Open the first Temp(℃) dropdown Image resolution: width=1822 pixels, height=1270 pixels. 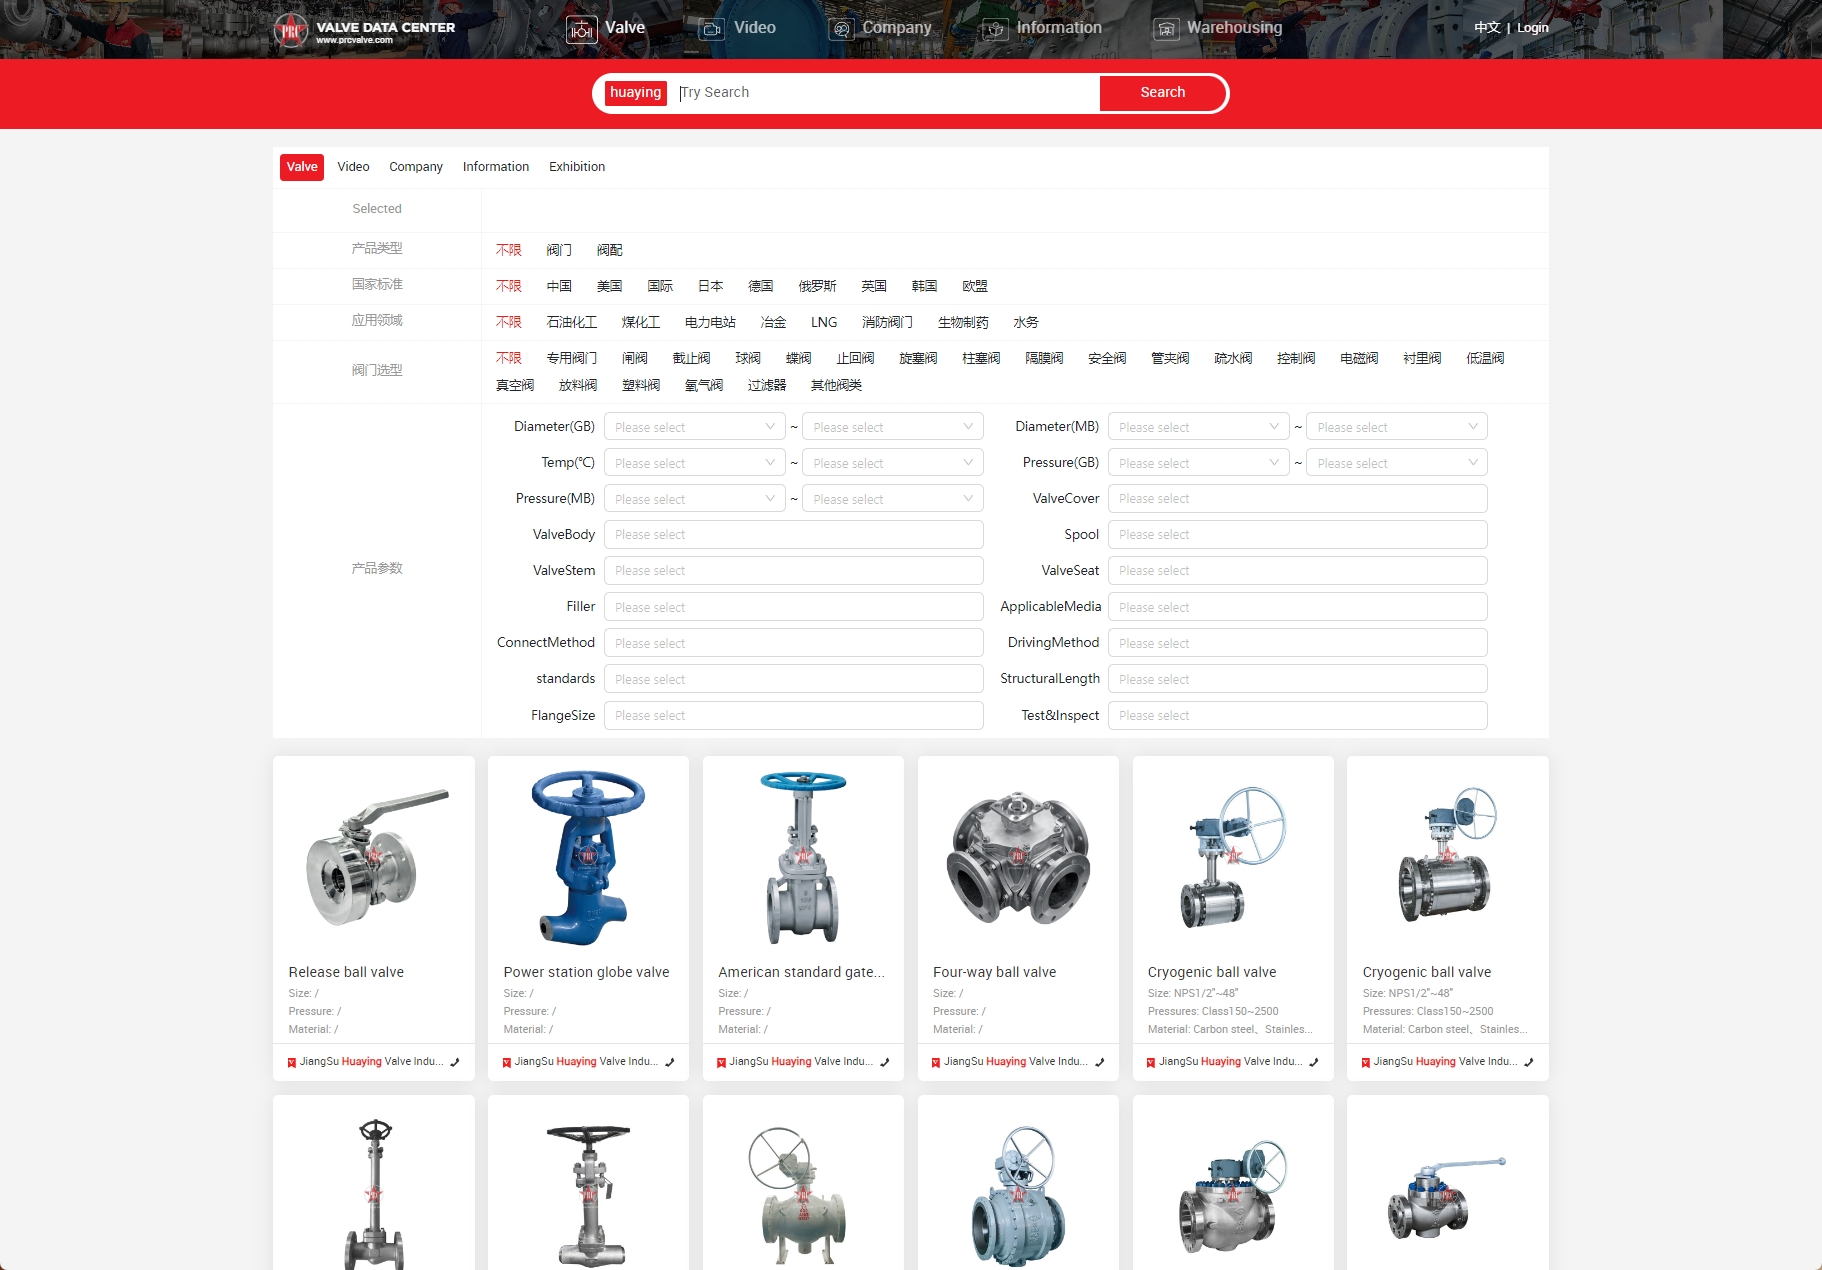(x=694, y=463)
